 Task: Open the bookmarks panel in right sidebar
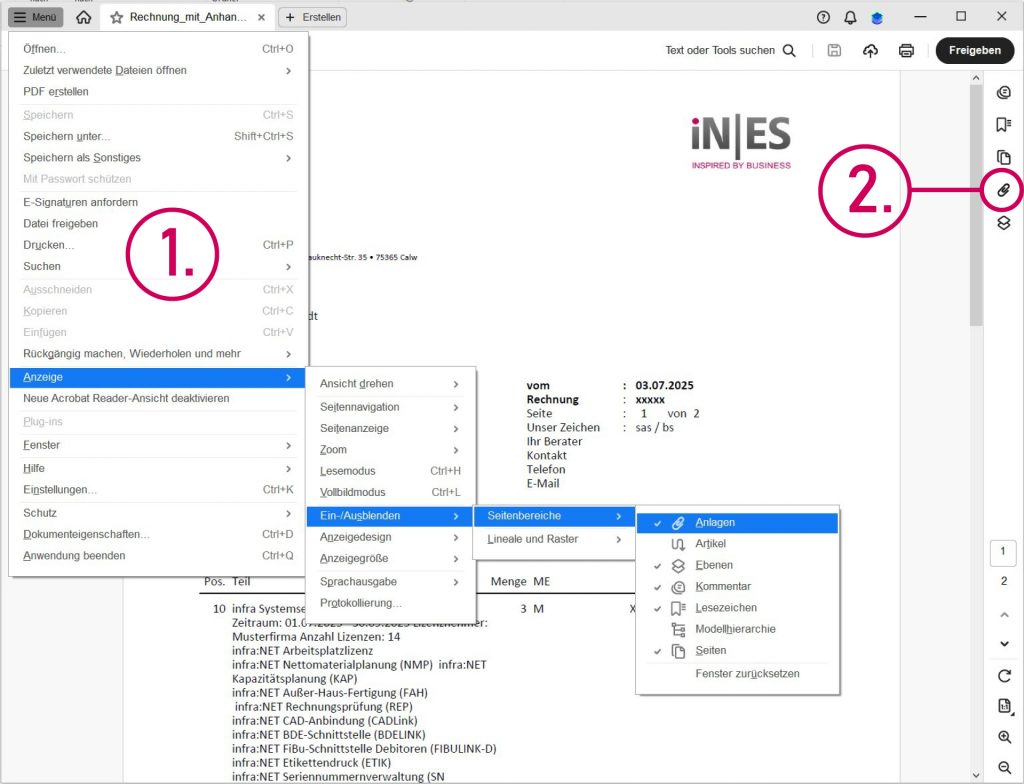point(1004,125)
